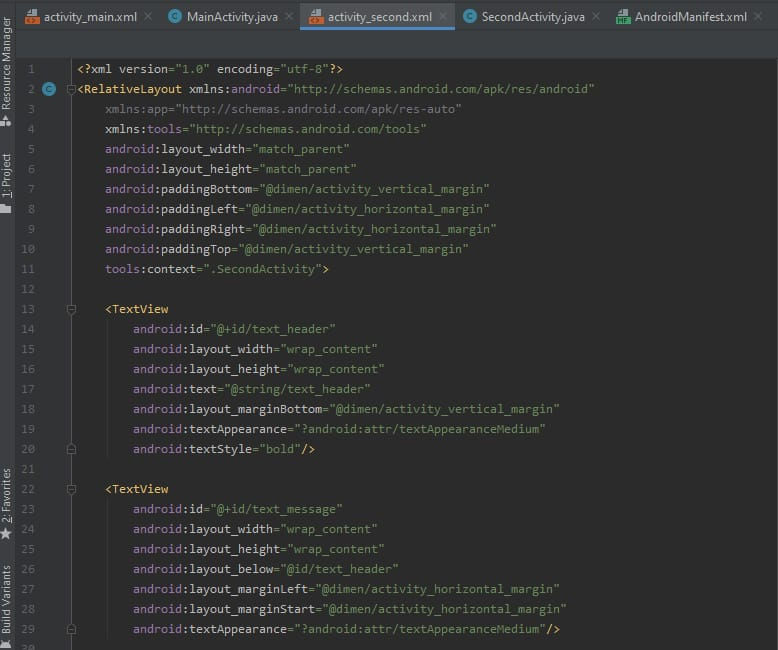778x650 pixels.
Task: Open the SecondActivity.java tab
Action: click(x=533, y=17)
